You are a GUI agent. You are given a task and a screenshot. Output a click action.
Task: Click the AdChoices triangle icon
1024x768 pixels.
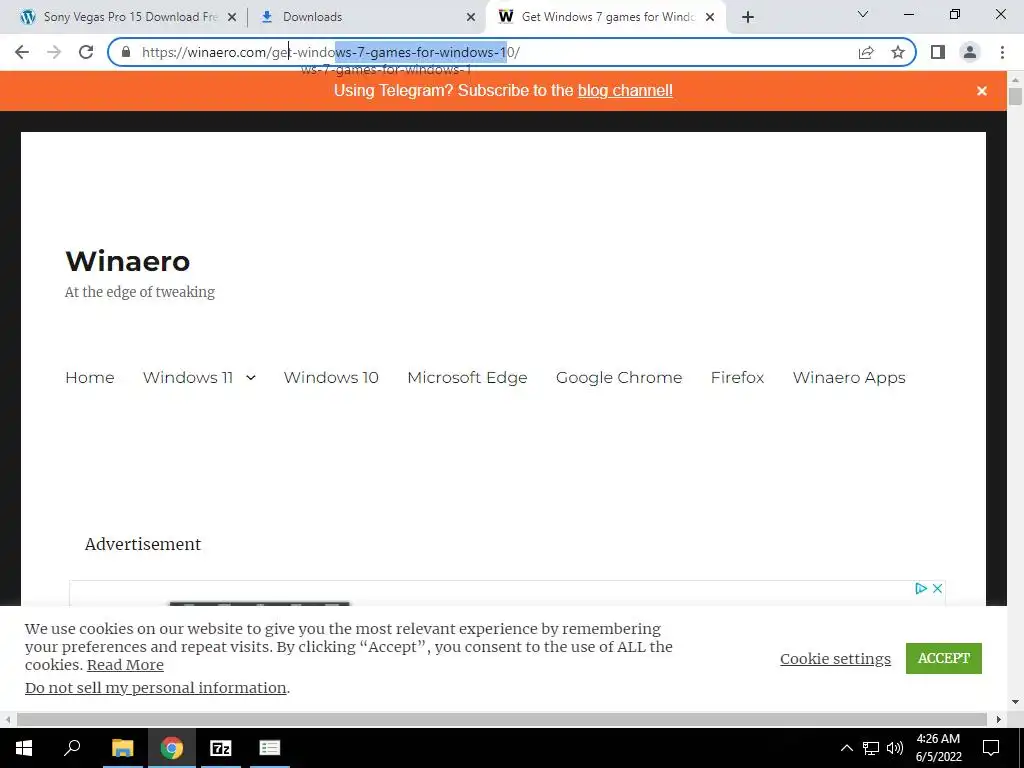coord(921,588)
